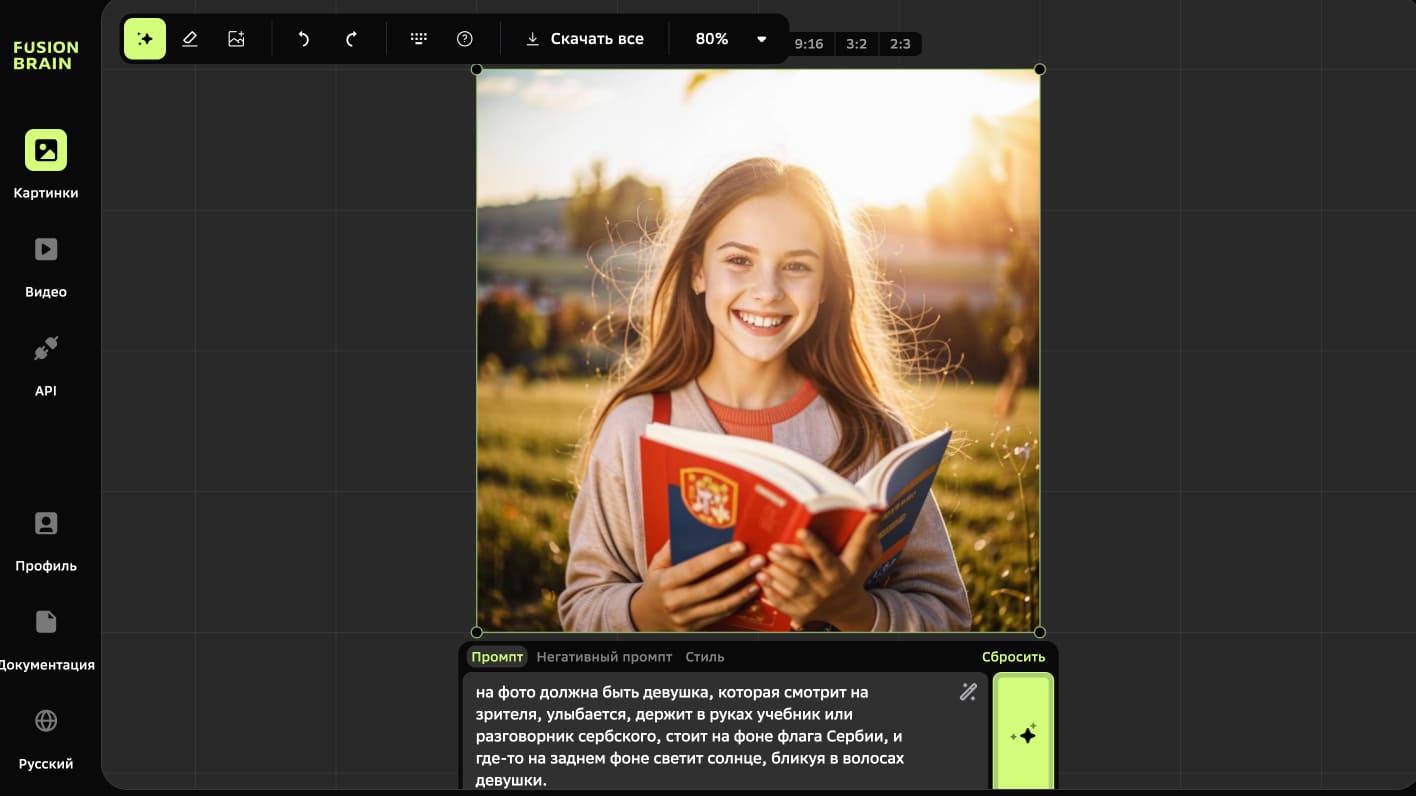The width and height of the screenshot is (1416, 796).
Task: Open the API section
Action: pyautogui.click(x=46, y=364)
